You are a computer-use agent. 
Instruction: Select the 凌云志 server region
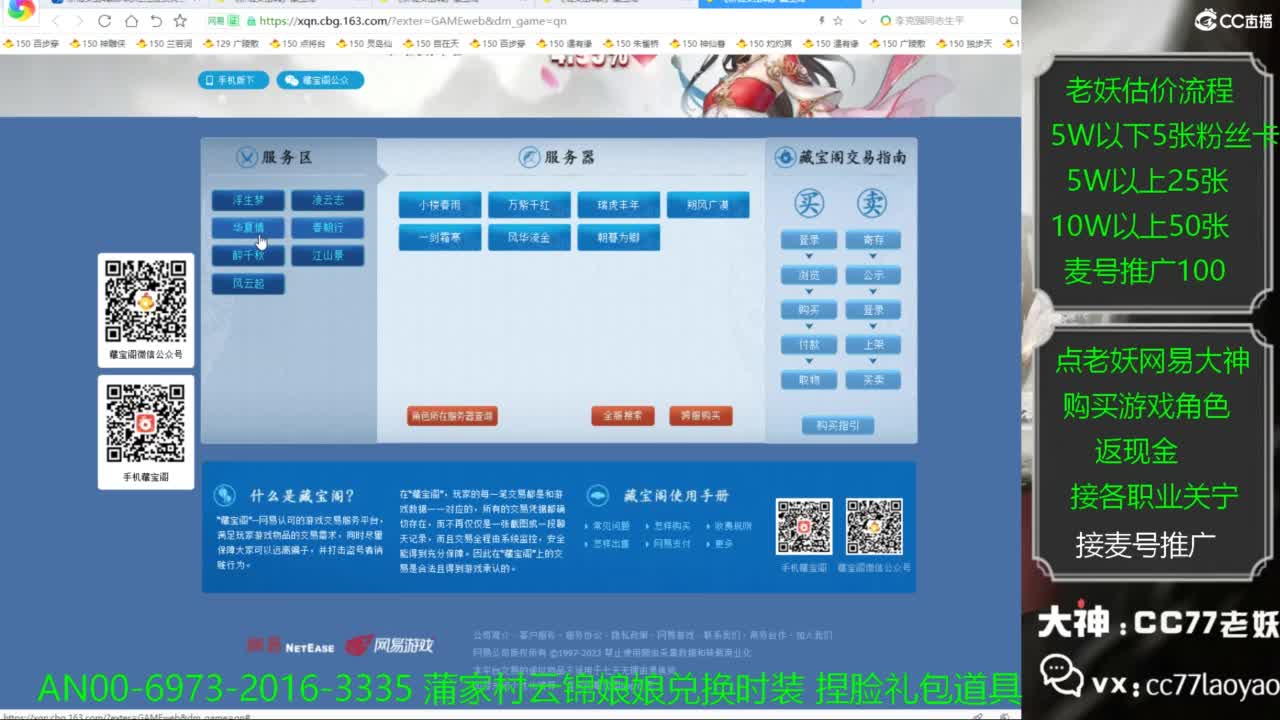tap(327, 201)
